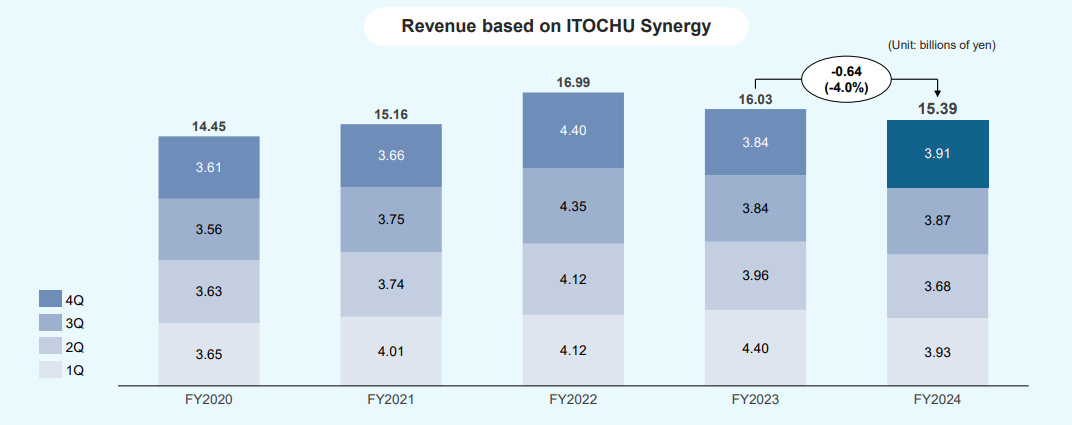Click the '-0.64 (-4.0%)' change callout
The width and height of the screenshot is (1072, 425).
pos(846,80)
